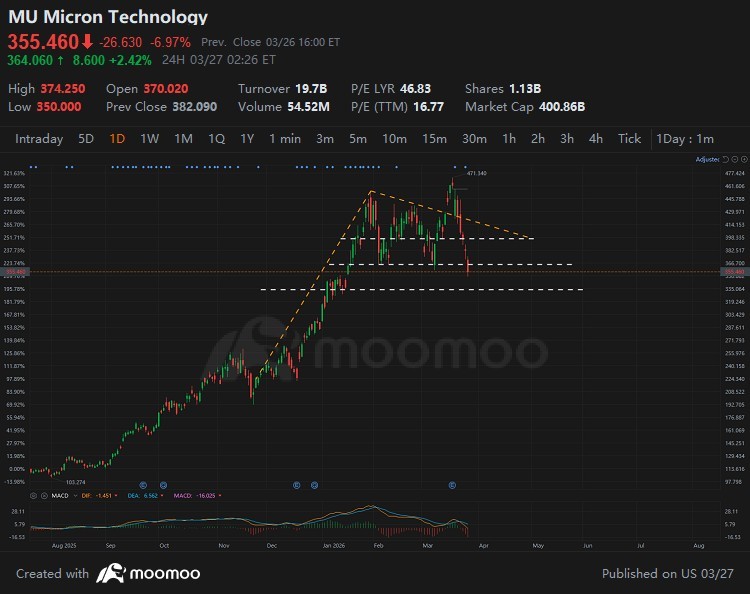
Task: Click the P/E LYR value 46.83
Action: tap(415, 89)
